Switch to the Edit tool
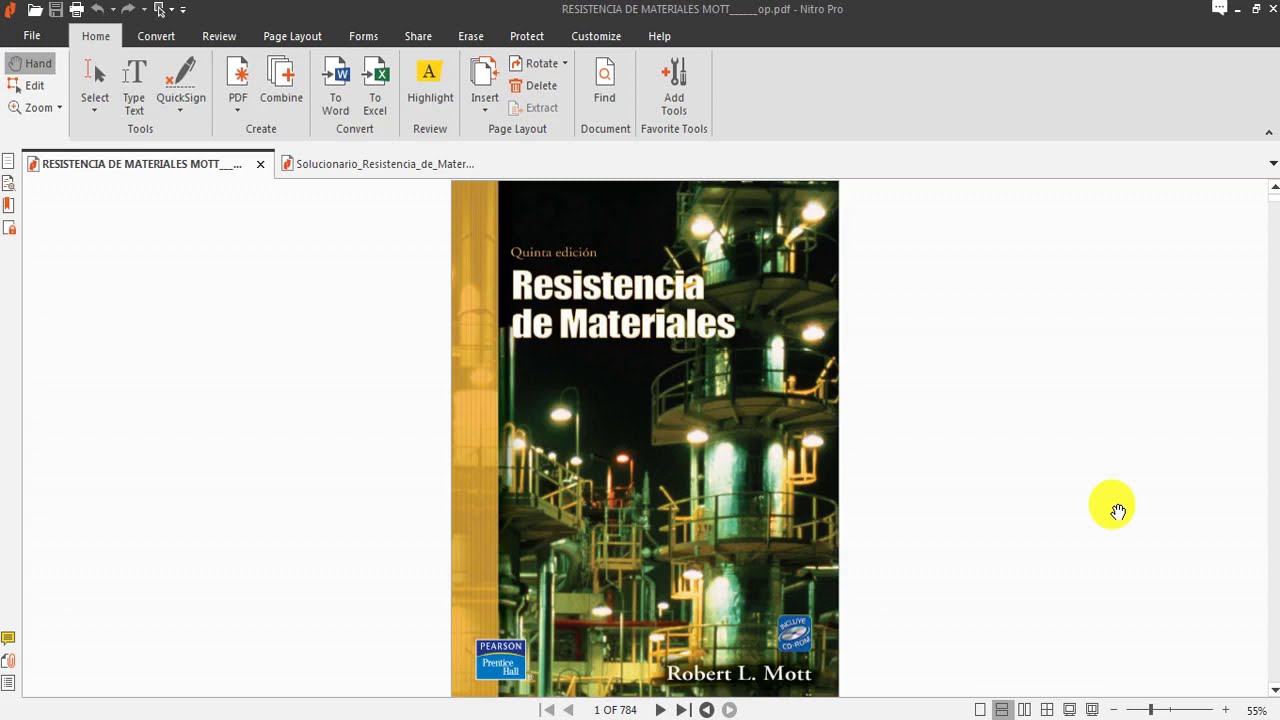Screen dimensions: 1280x720 26,85
